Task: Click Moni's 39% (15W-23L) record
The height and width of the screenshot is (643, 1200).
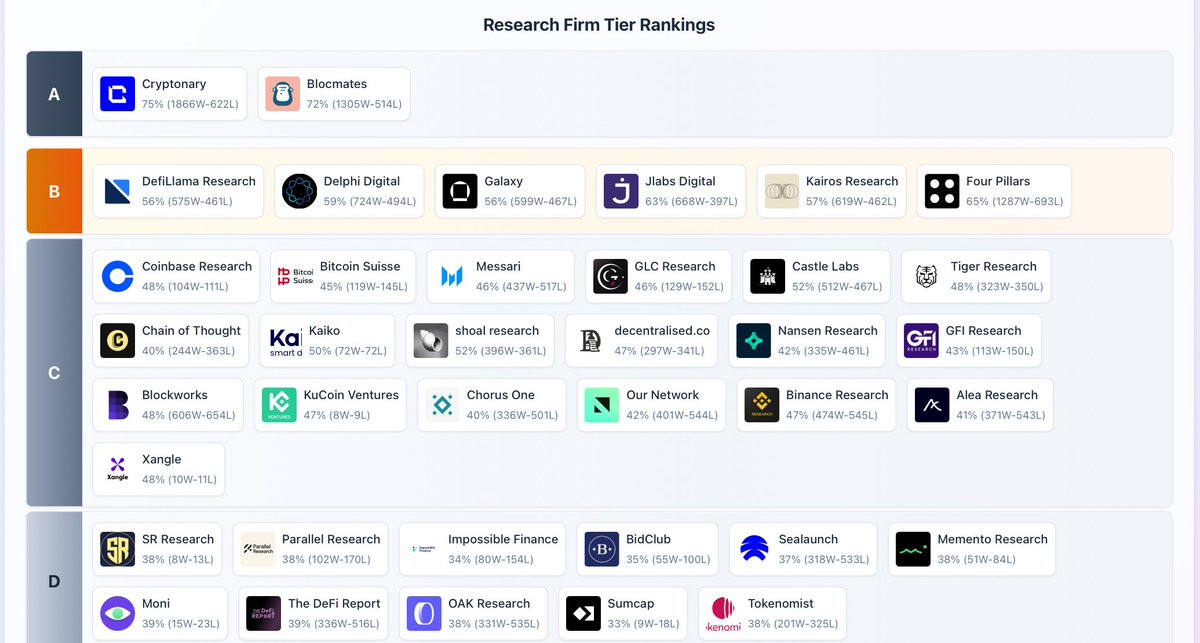Action: (x=181, y=623)
